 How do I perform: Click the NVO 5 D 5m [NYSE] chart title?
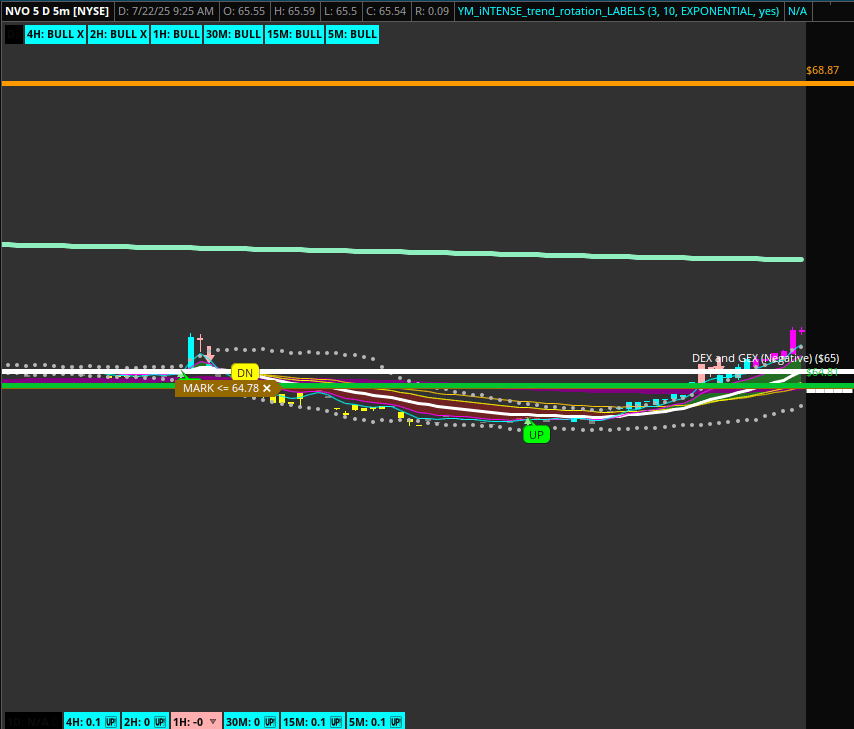click(x=57, y=11)
